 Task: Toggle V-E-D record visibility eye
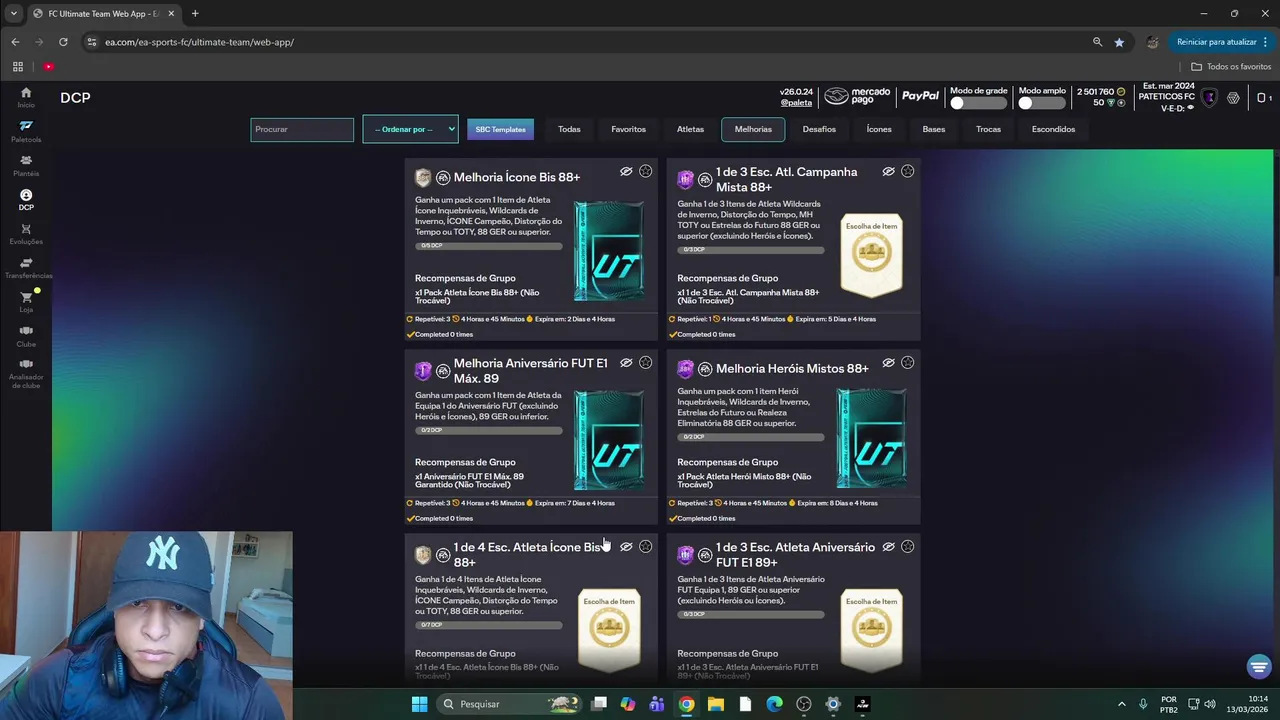coord(1190,108)
